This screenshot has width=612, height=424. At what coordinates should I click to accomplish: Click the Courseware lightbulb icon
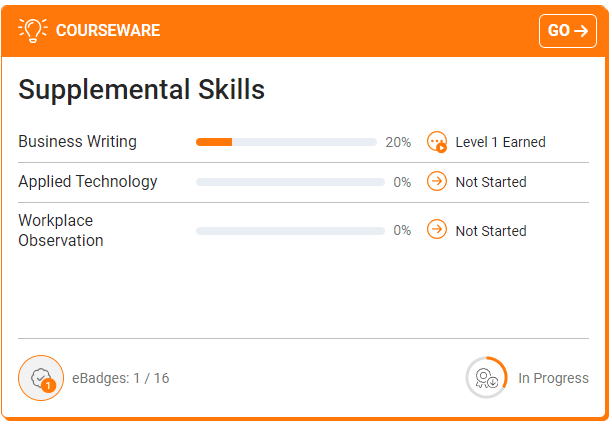pyautogui.click(x=34, y=30)
